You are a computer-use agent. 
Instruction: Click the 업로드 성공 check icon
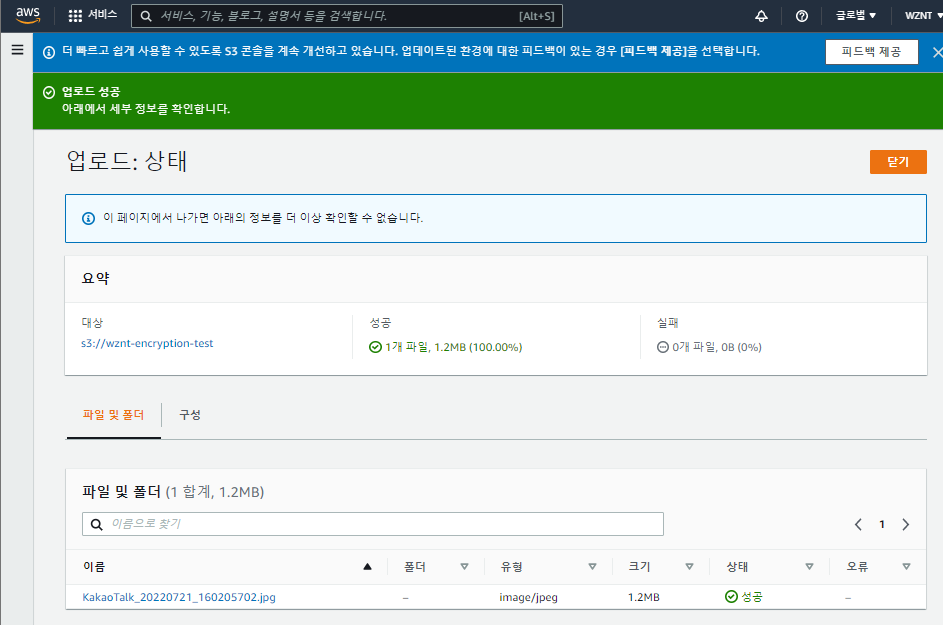coord(49,92)
